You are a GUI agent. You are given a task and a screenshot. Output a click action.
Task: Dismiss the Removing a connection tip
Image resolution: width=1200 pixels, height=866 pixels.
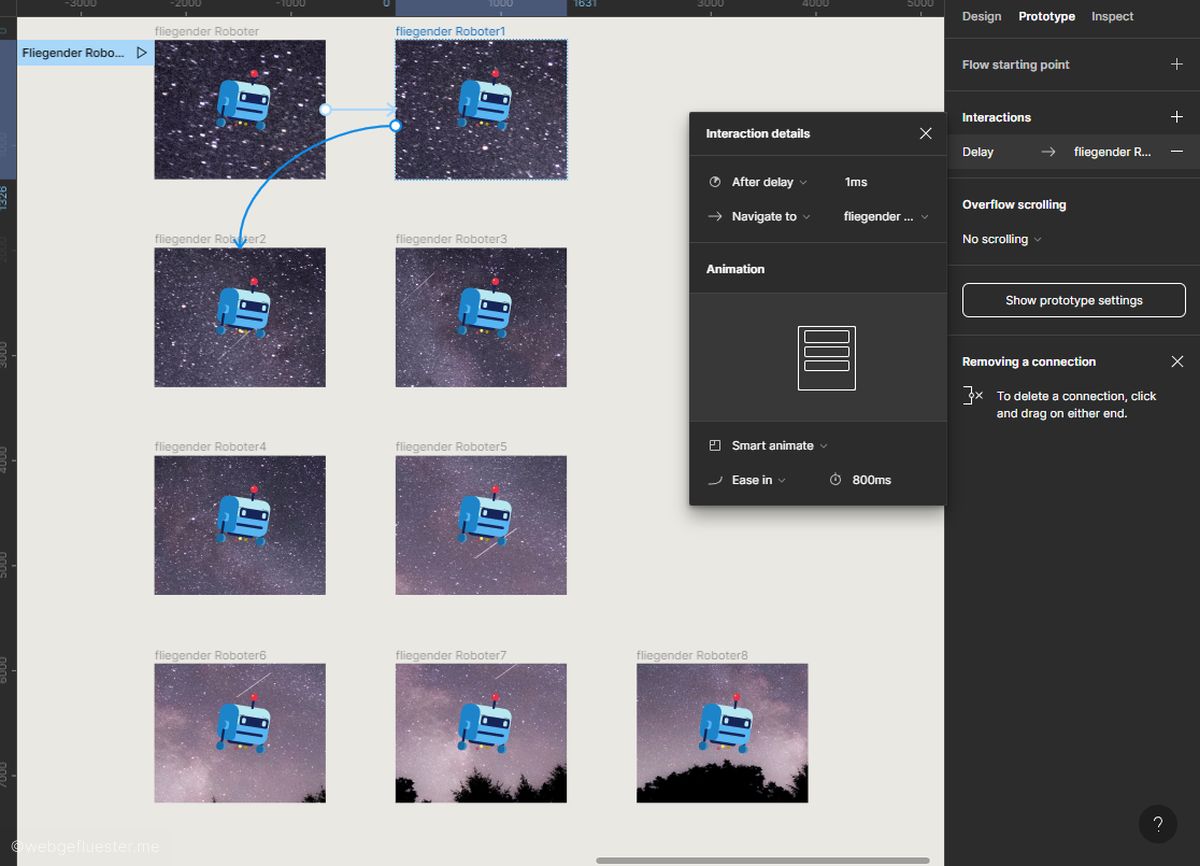coord(1176,362)
